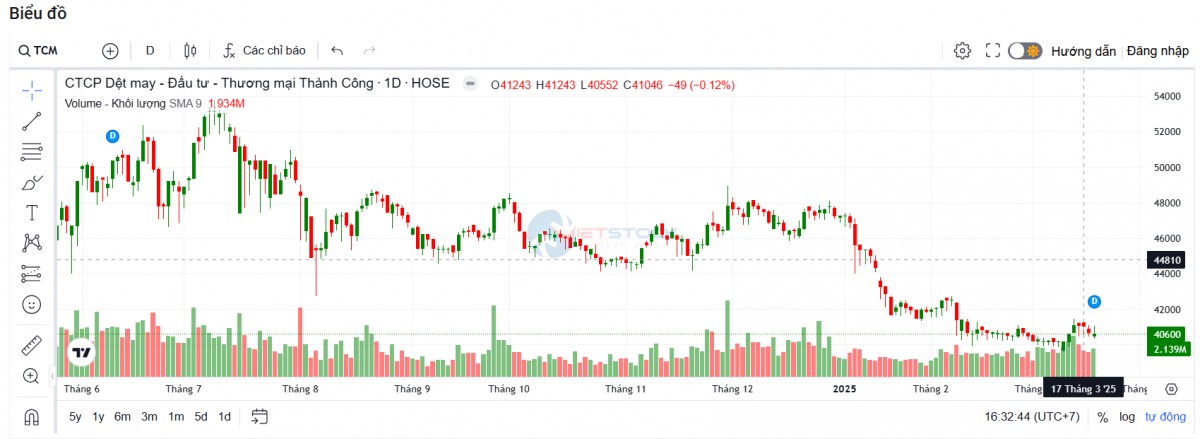Select the text annotation tool
The height and width of the screenshot is (439, 1200).
(32, 212)
